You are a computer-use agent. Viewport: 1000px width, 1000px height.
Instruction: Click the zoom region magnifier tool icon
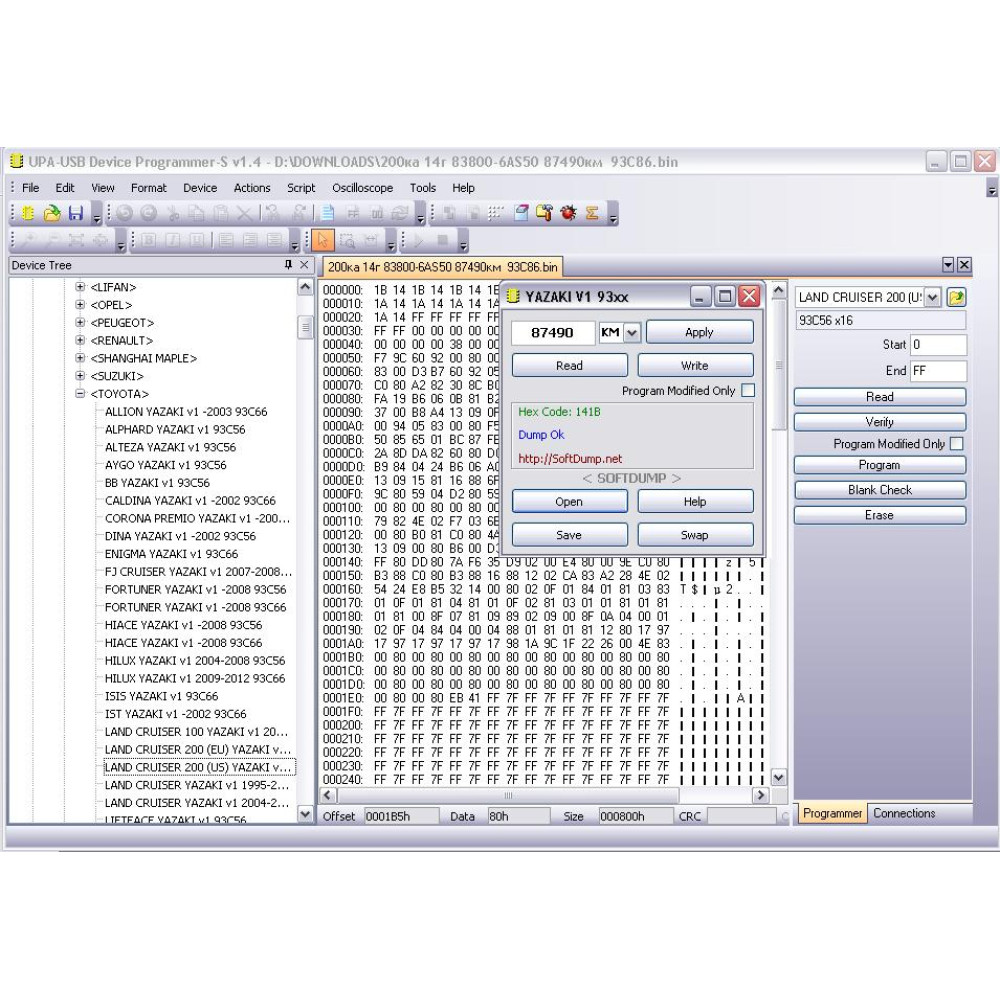[348, 240]
